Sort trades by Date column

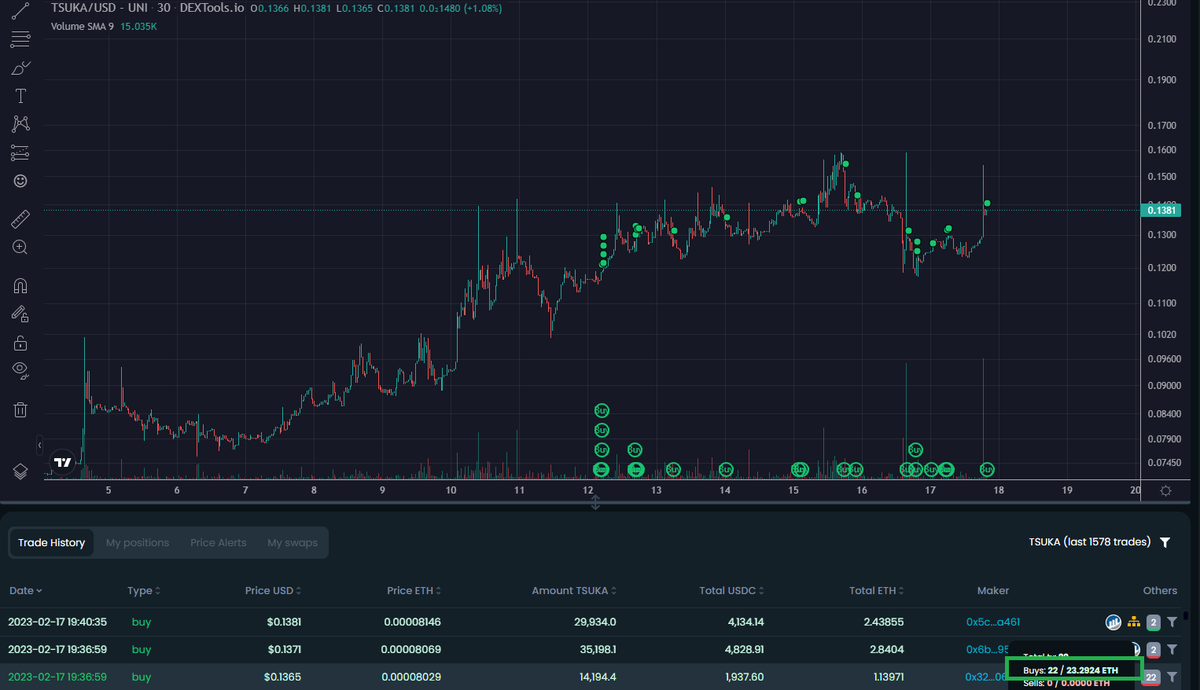click(x=26, y=591)
